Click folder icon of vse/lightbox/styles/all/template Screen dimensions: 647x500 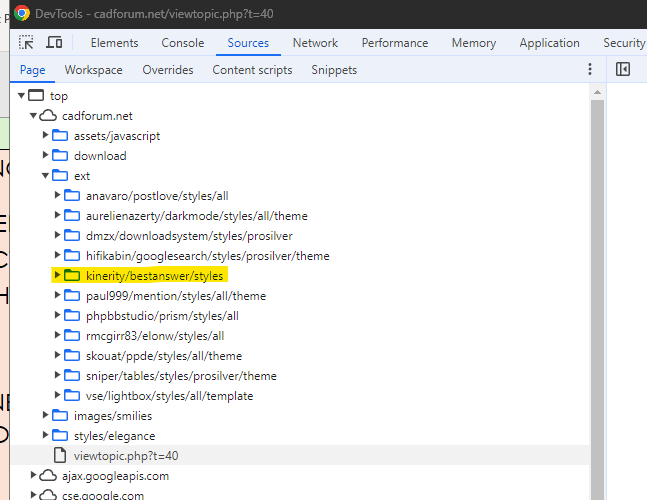coord(72,396)
